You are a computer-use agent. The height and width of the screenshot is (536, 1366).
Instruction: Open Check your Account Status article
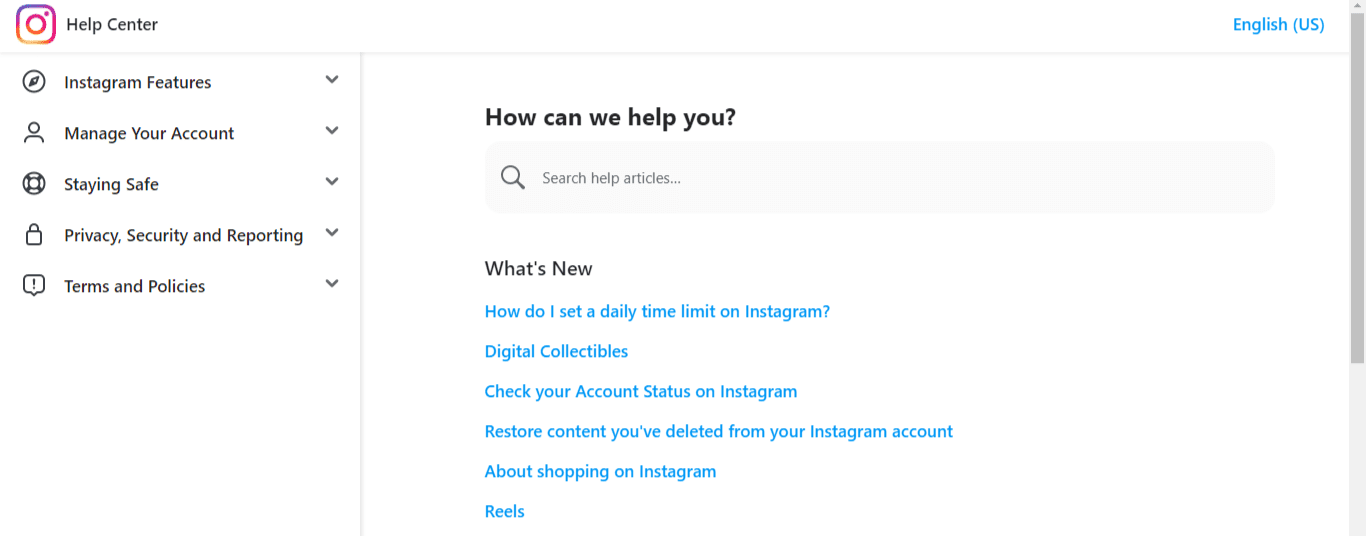click(641, 392)
